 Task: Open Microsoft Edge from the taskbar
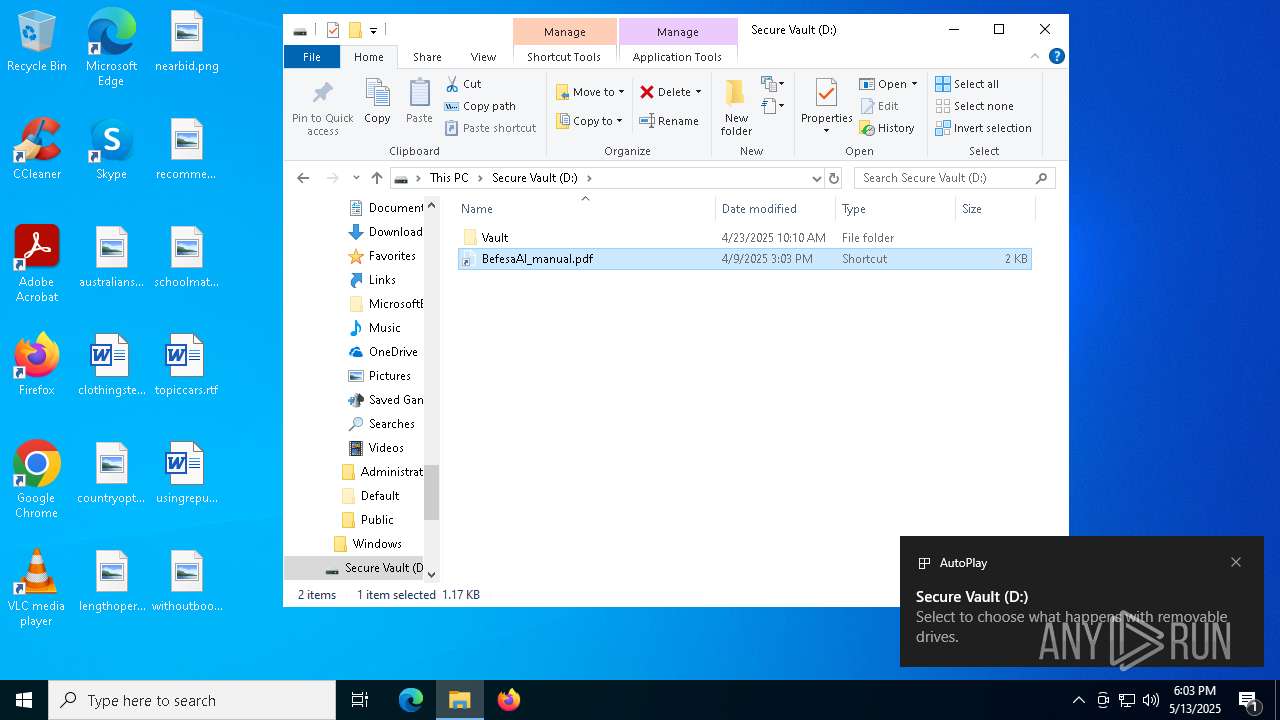coord(411,700)
